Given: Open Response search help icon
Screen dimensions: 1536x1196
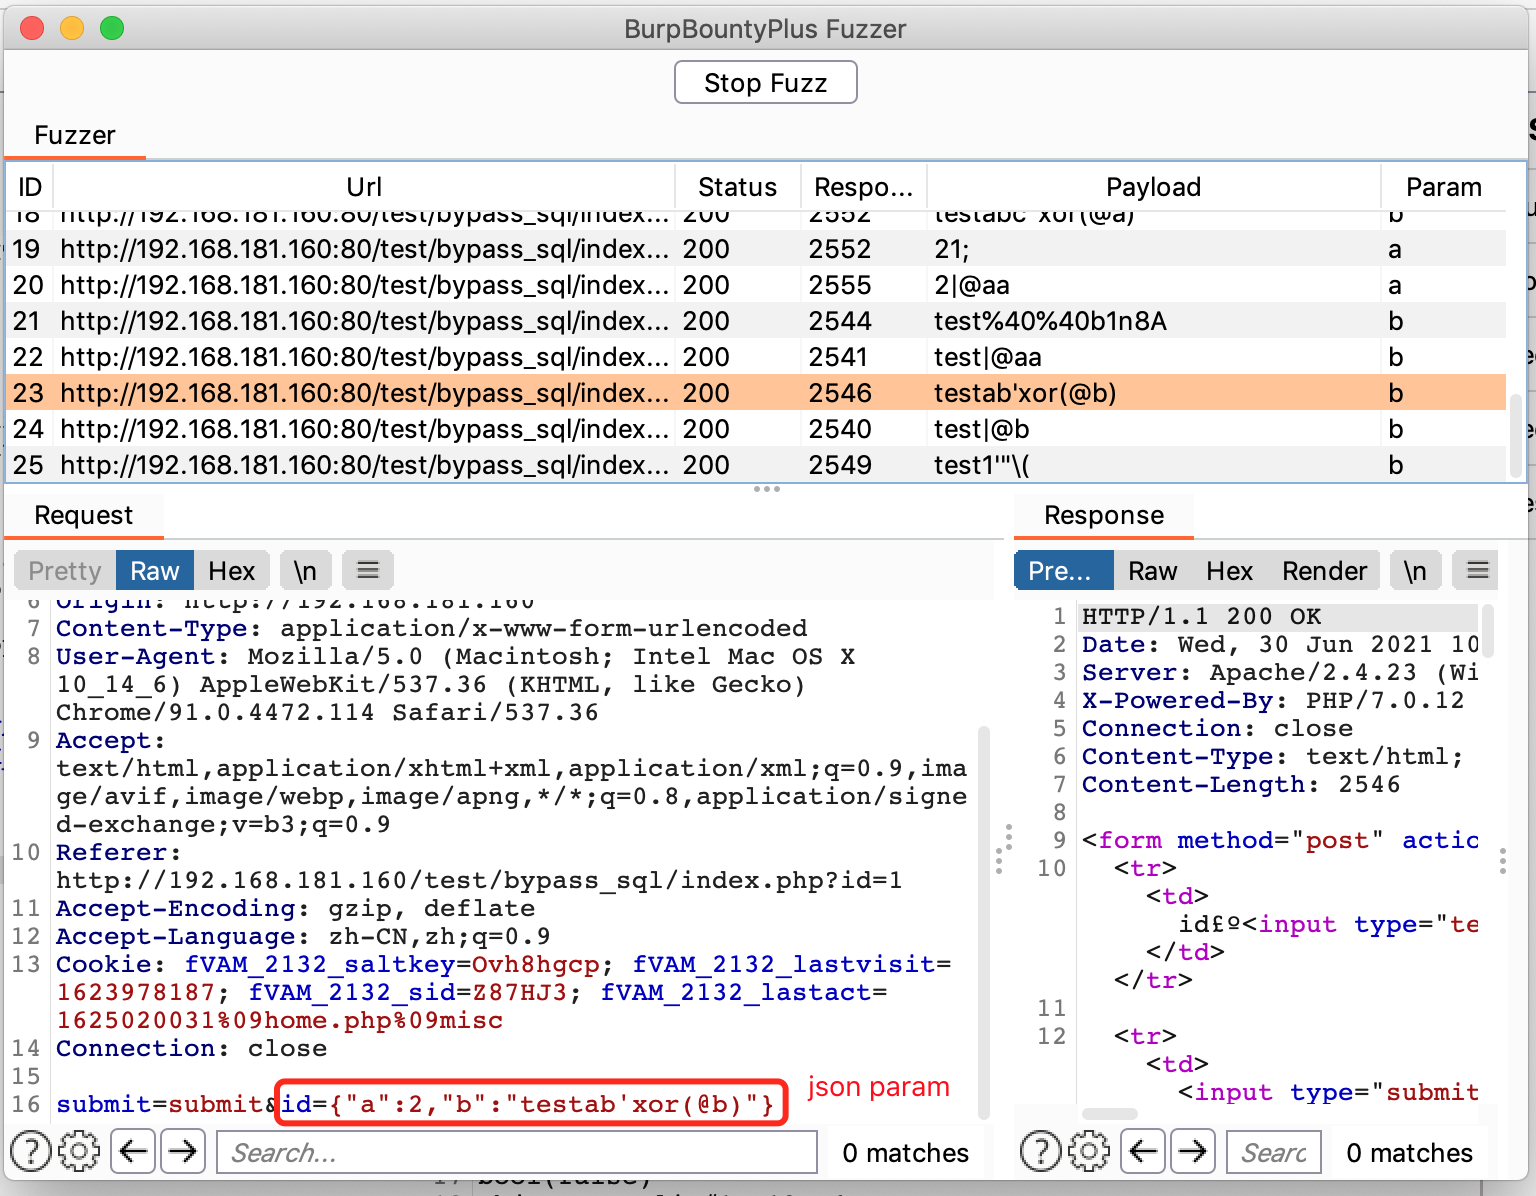Looking at the screenshot, I should pos(1041,1152).
